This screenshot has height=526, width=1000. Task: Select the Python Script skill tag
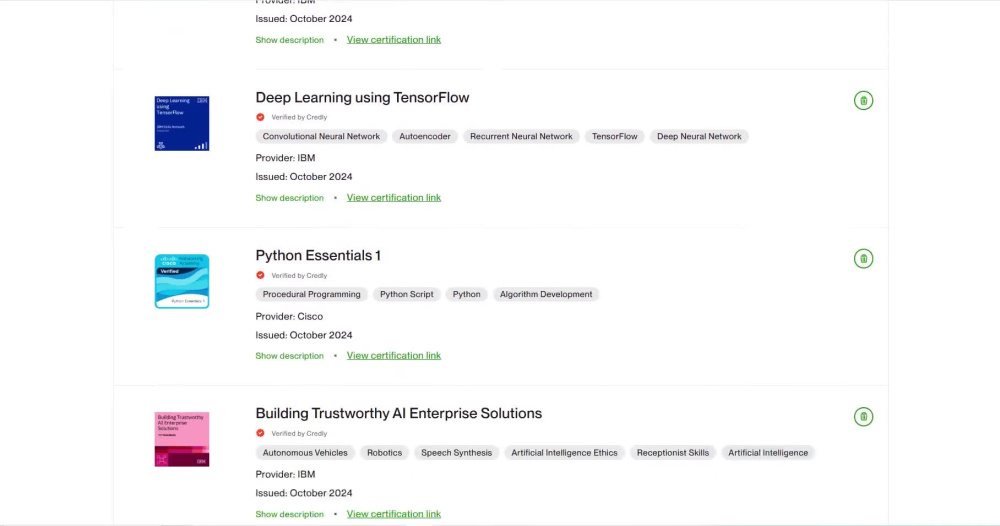coord(407,295)
